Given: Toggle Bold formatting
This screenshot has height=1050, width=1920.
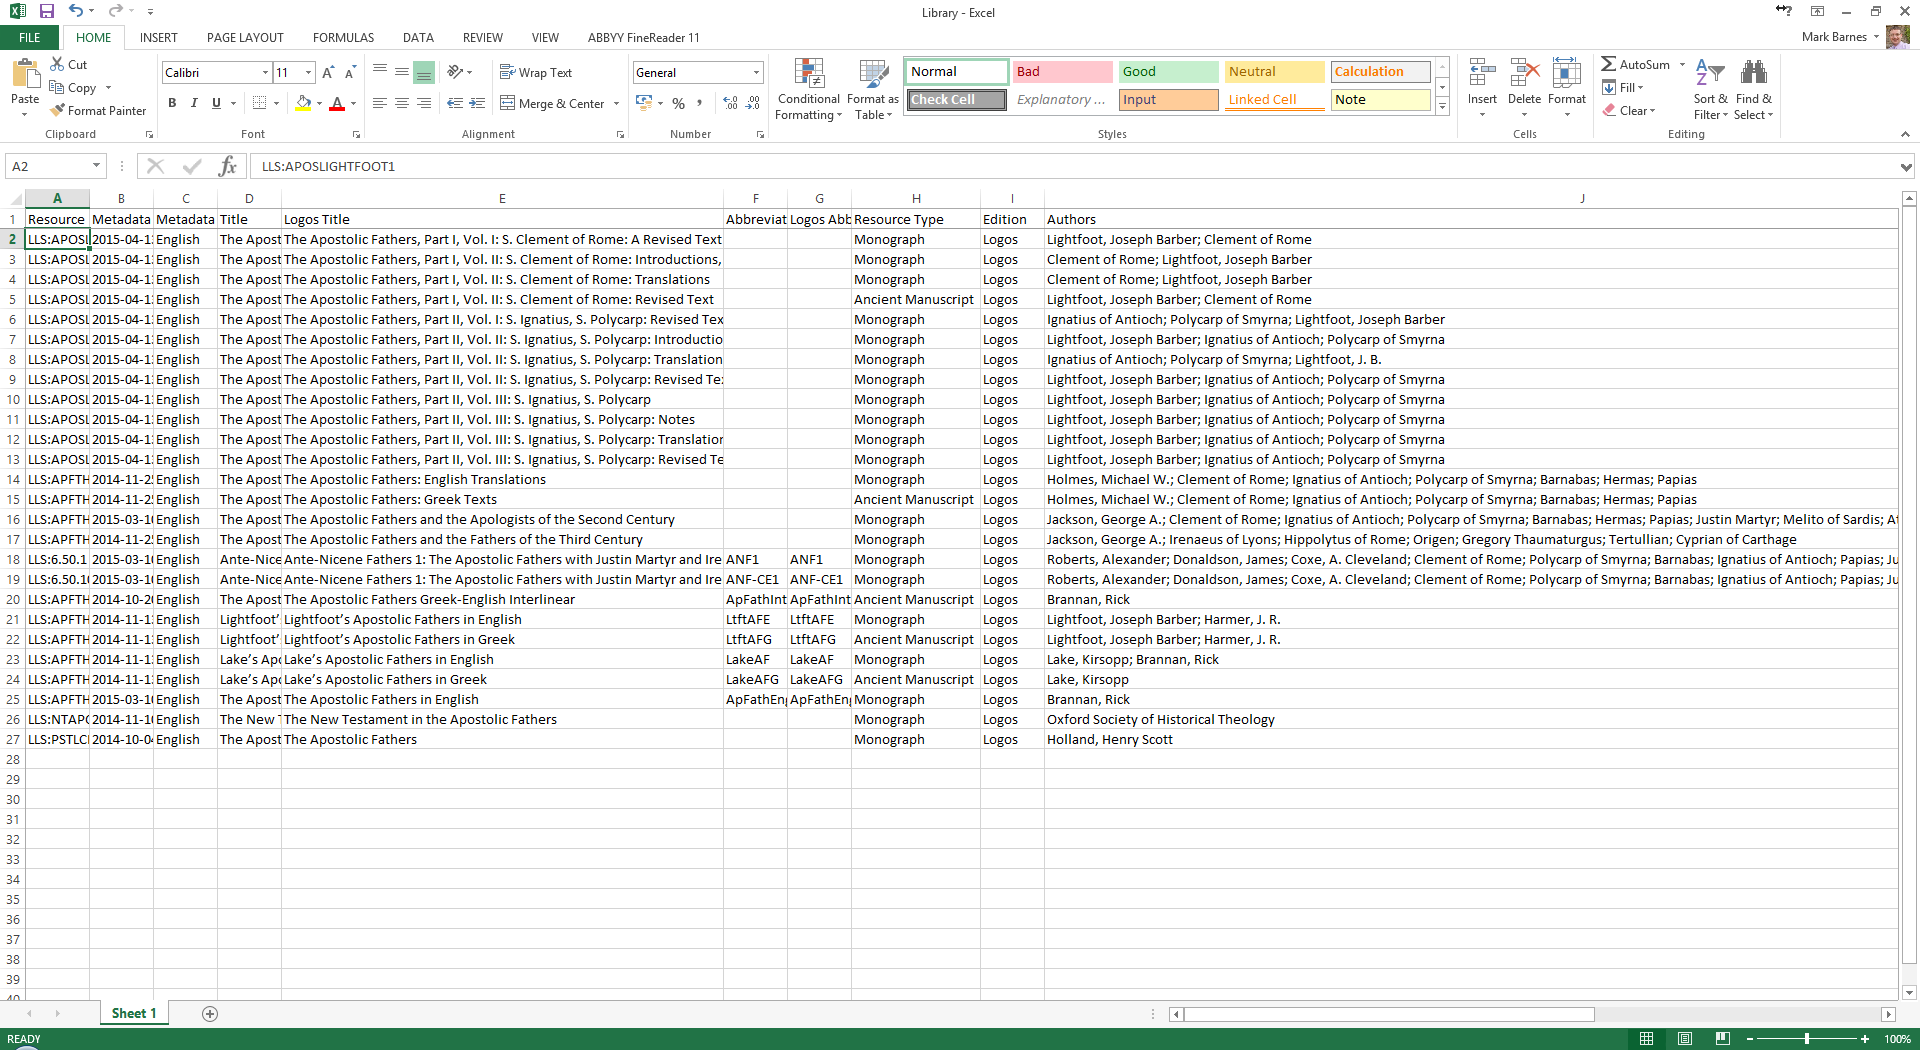Looking at the screenshot, I should [172, 103].
